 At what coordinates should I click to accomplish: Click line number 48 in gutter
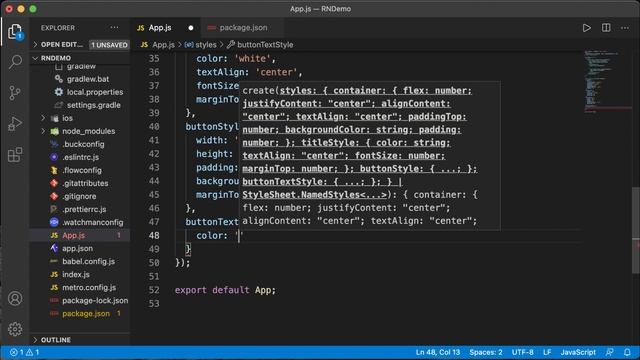click(154, 236)
